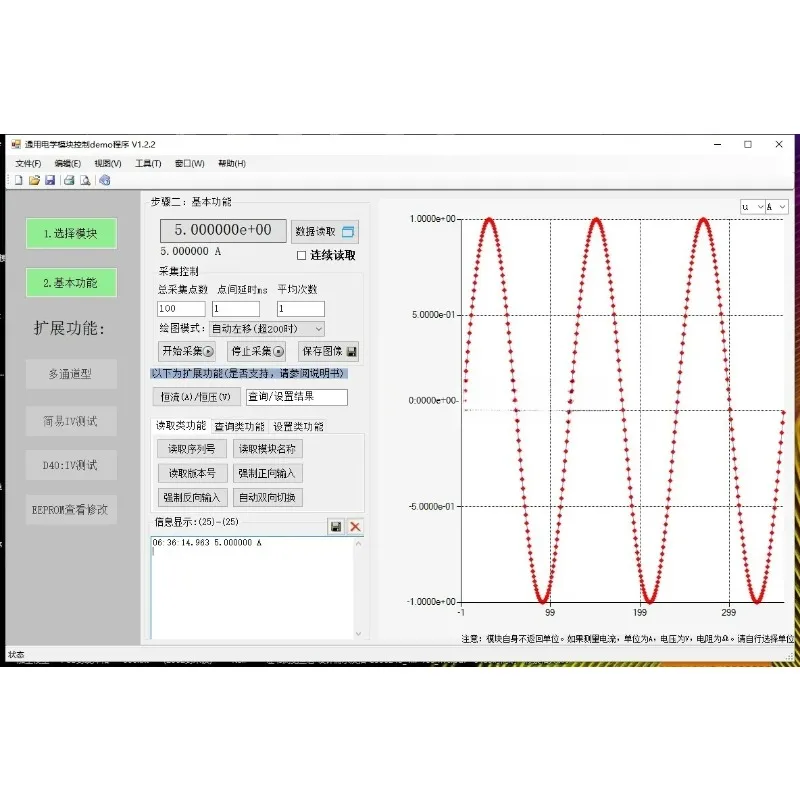Click the 状态 status bar text
The image size is (800, 800).
(16, 654)
